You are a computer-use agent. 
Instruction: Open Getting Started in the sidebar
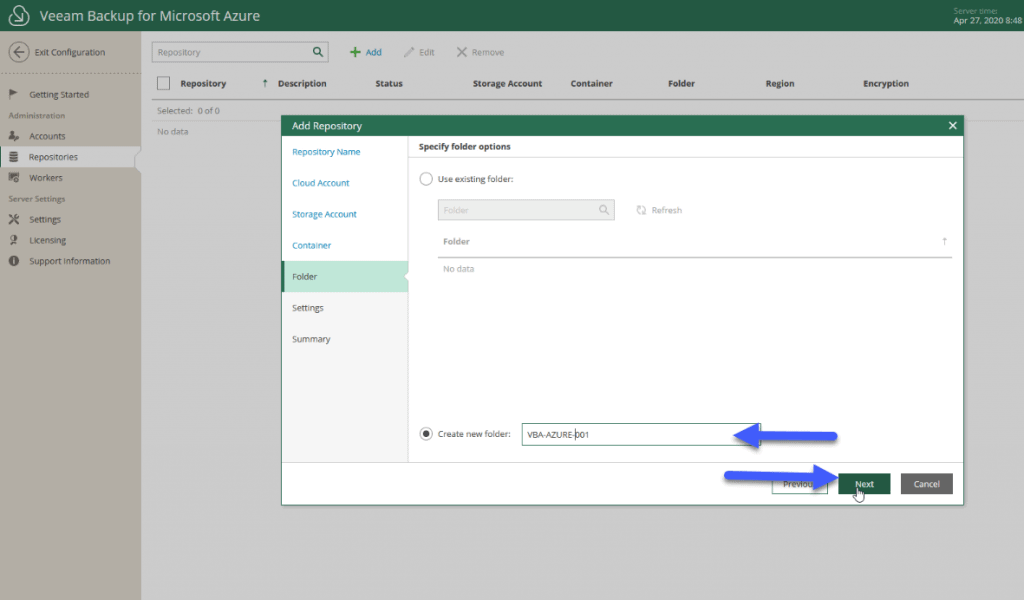59,95
